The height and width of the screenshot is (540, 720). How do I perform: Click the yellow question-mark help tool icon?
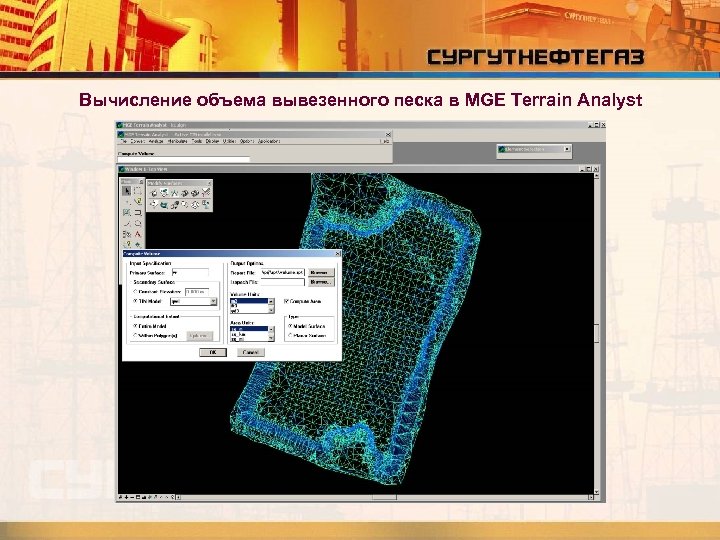point(128,244)
